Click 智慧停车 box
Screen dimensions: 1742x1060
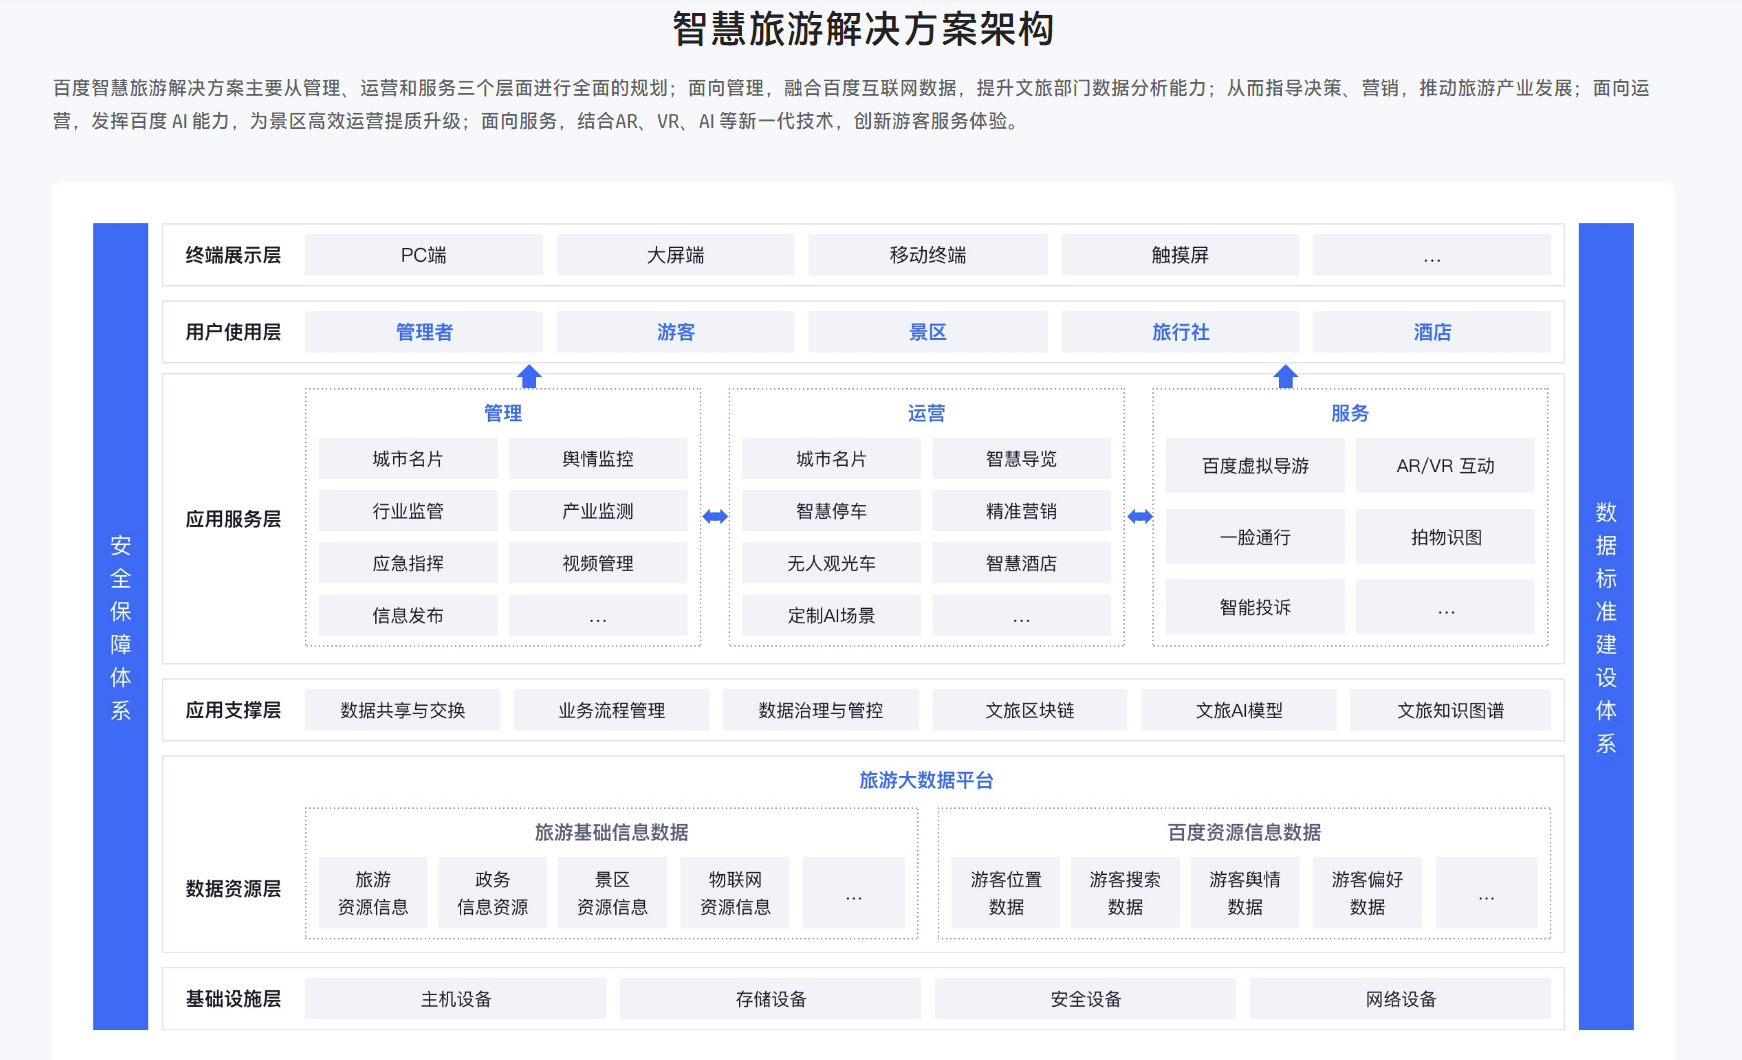pyautogui.click(x=831, y=511)
